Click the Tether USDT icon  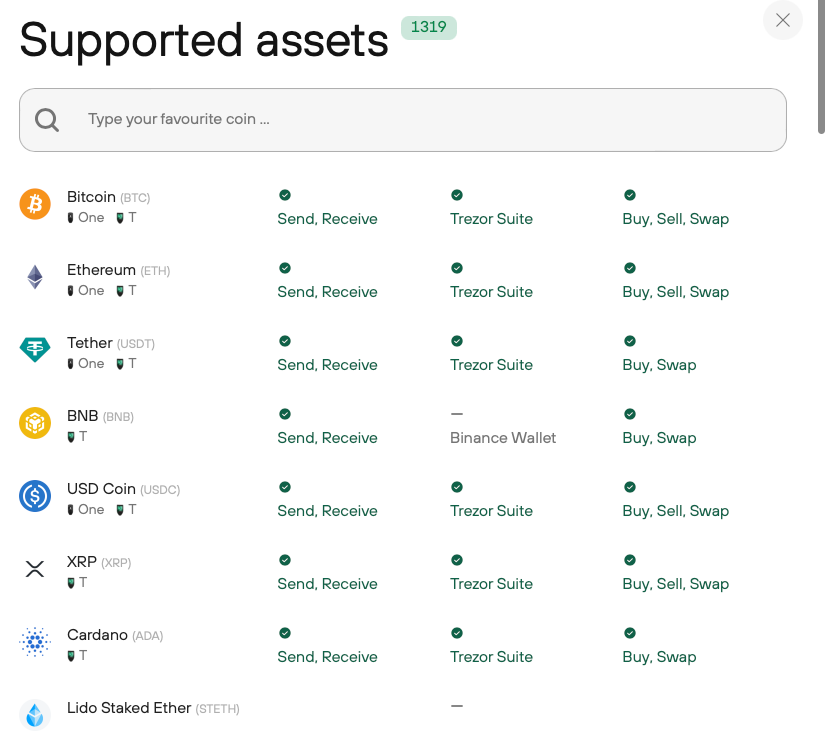35,350
